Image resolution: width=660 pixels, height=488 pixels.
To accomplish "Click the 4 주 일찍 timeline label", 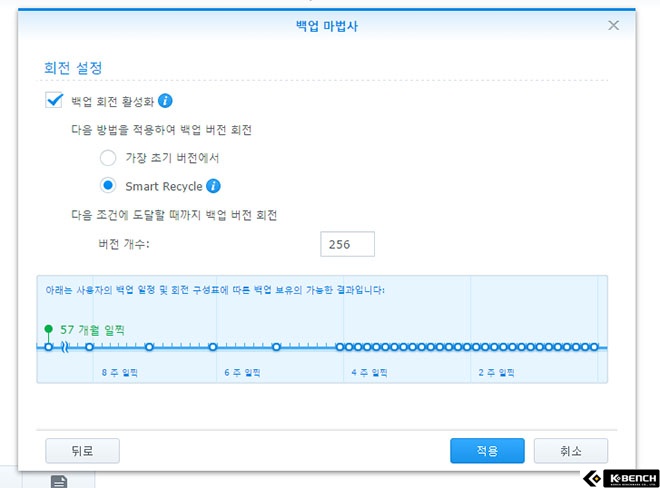I will coord(369,373).
